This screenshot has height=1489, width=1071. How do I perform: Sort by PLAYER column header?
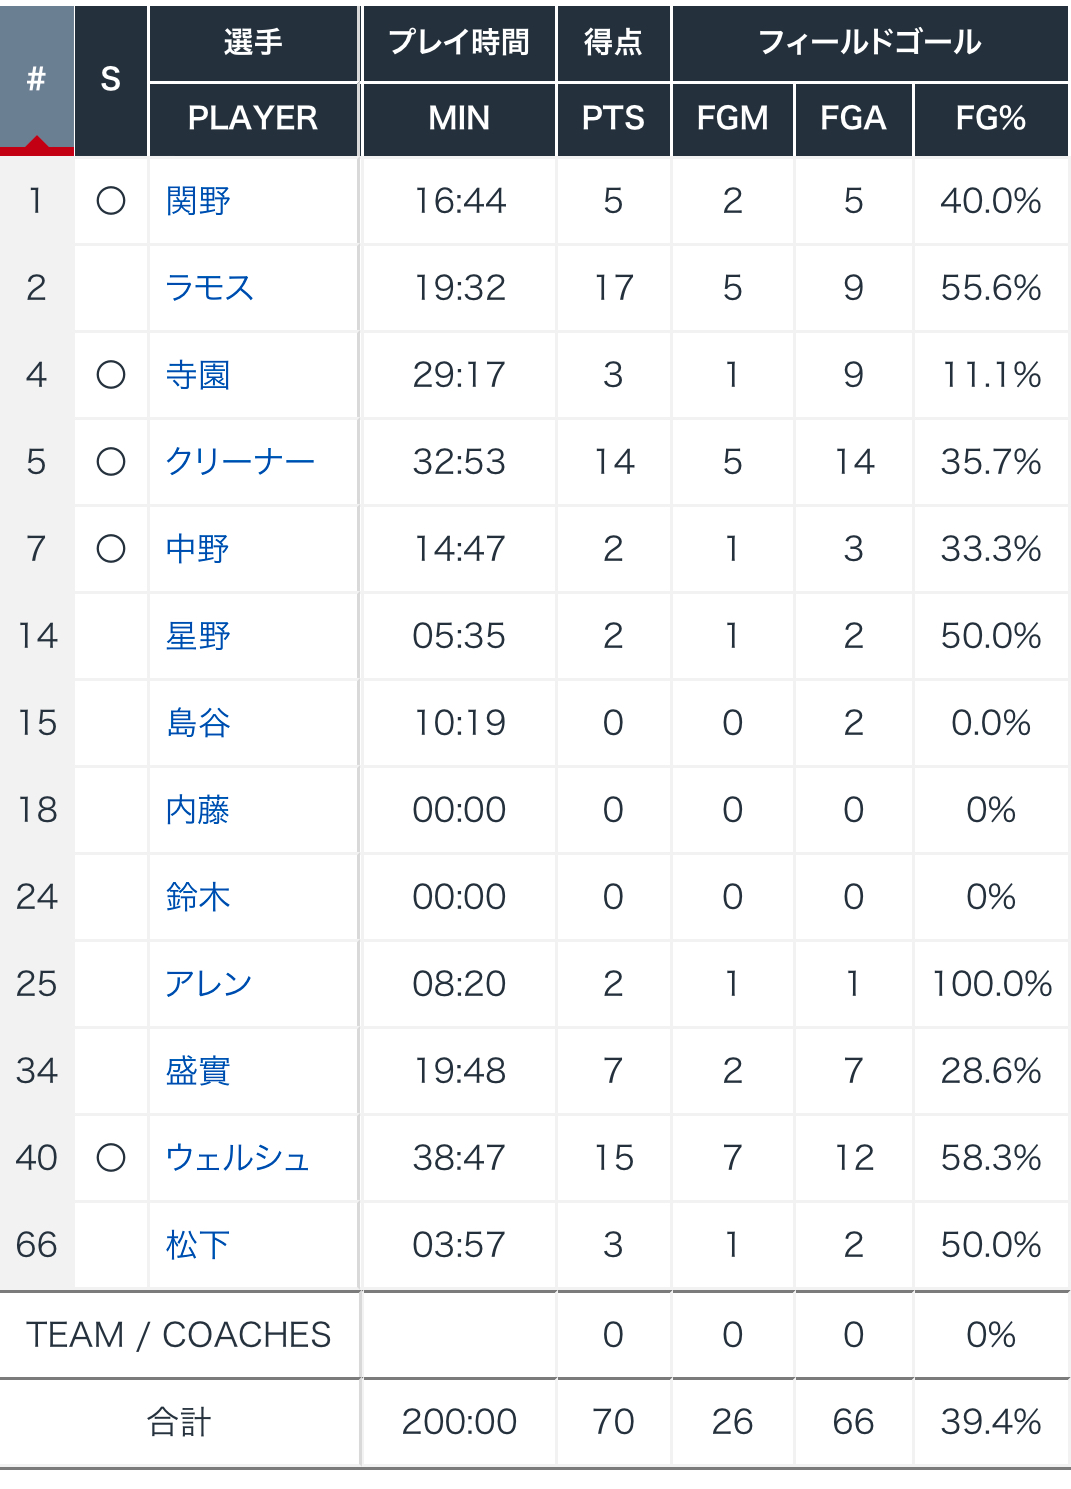[253, 118]
